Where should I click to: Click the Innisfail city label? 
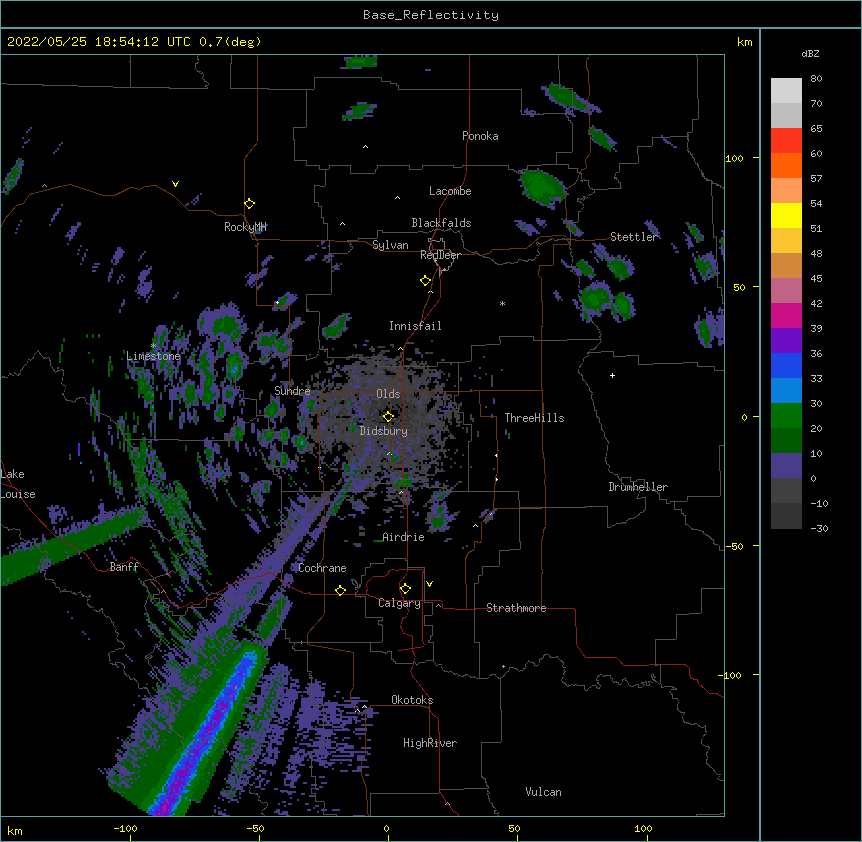coord(415,326)
